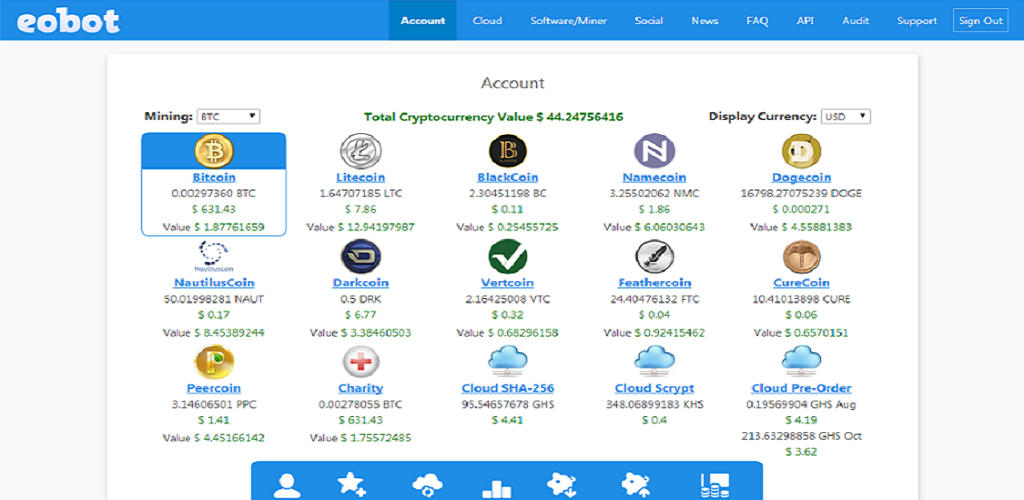Click the Vertcoin green checkmark icon
Screen dimensions: 1024x500
[x=507, y=257]
